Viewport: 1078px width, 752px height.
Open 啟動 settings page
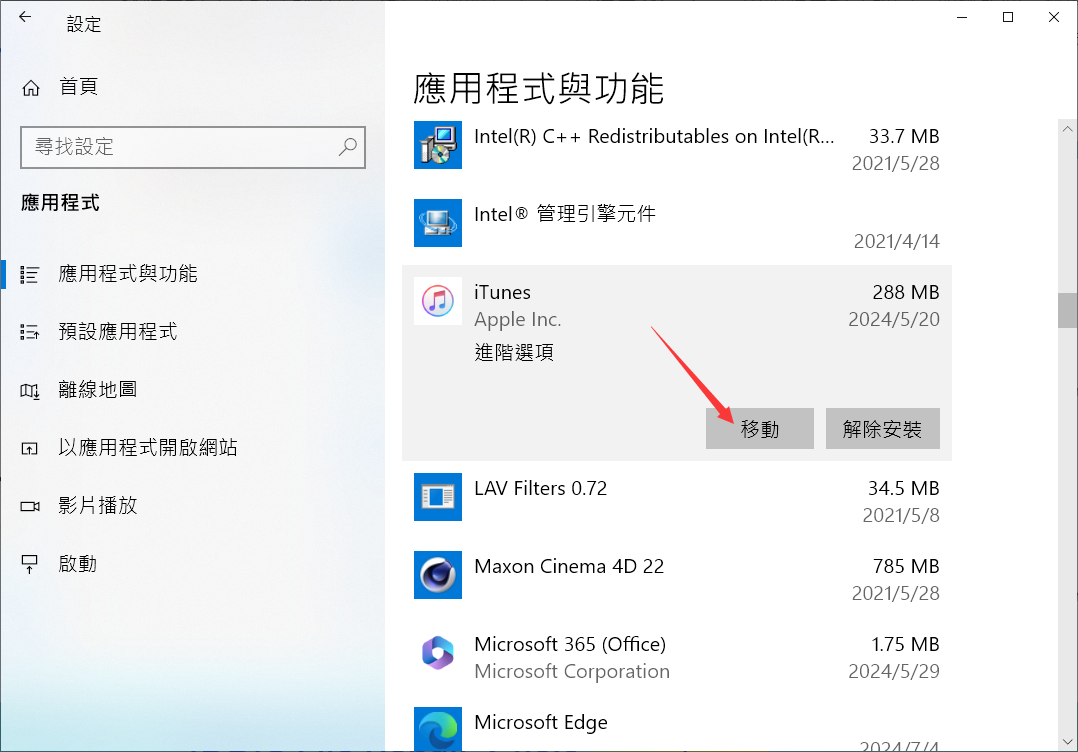click(192, 564)
